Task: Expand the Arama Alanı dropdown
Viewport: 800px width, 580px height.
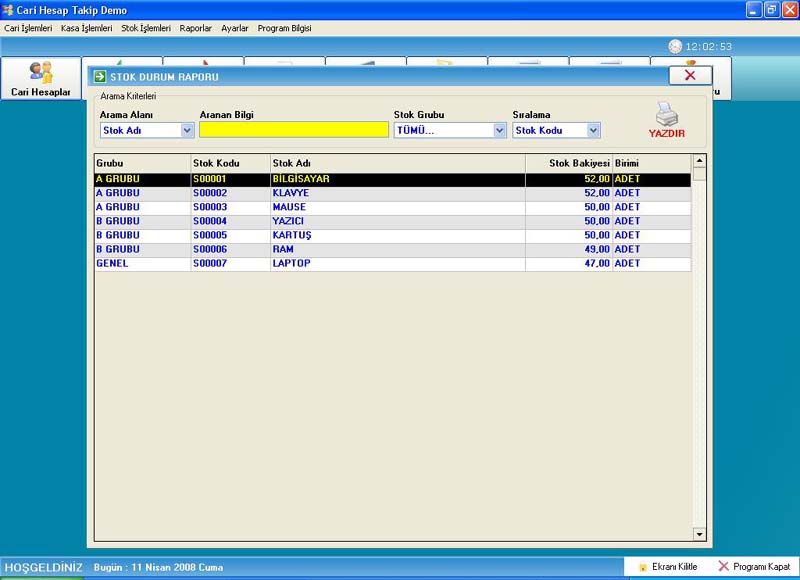Action: (x=187, y=130)
